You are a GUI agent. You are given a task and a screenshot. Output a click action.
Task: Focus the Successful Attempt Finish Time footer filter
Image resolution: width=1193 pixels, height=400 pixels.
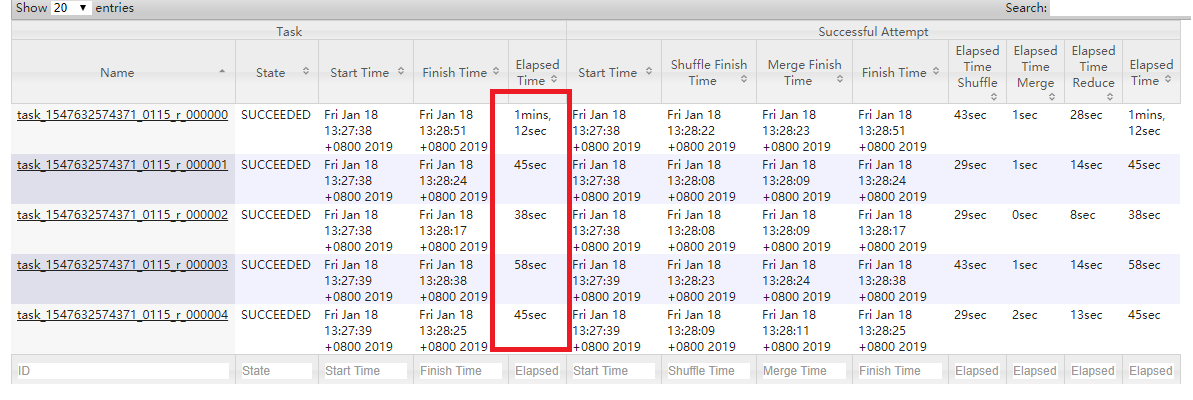[x=901, y=371]
